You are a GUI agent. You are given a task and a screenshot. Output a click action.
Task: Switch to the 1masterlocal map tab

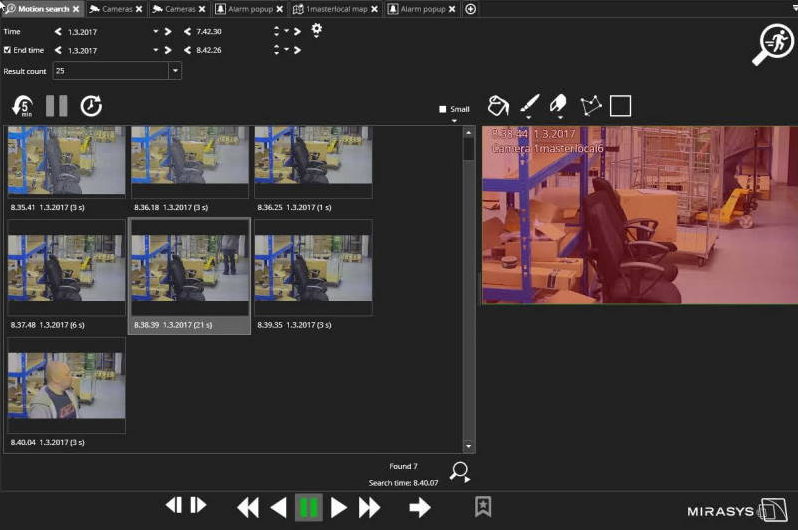336,9
